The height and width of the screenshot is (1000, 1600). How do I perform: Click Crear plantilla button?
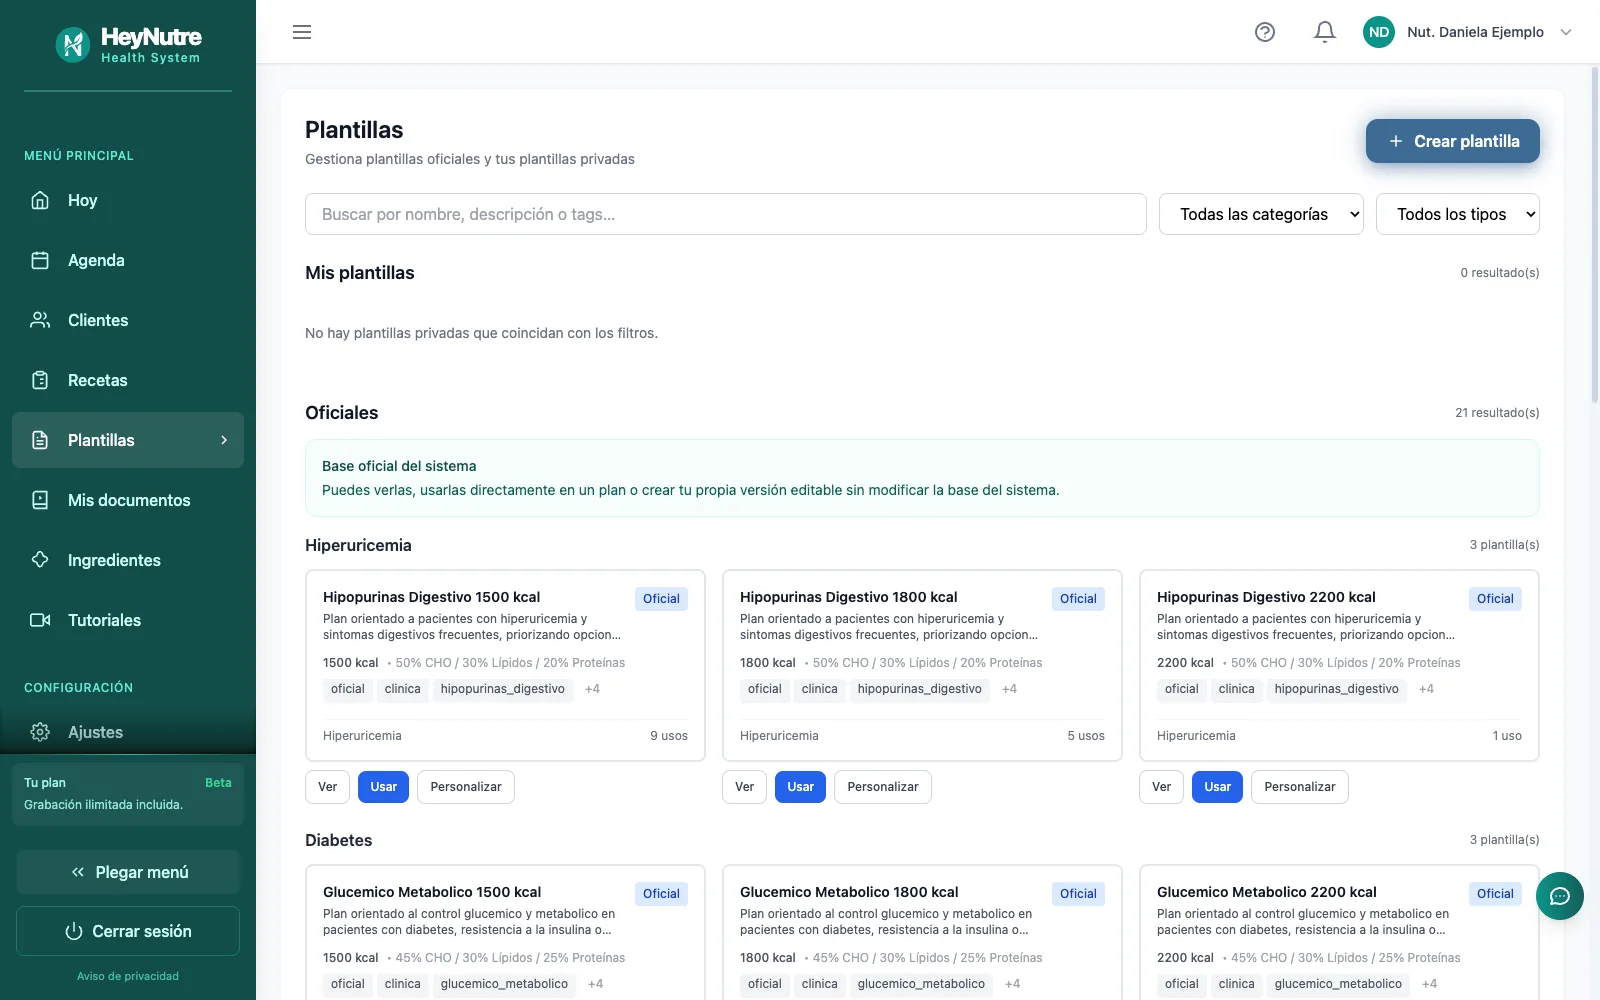pos(1453,141)
